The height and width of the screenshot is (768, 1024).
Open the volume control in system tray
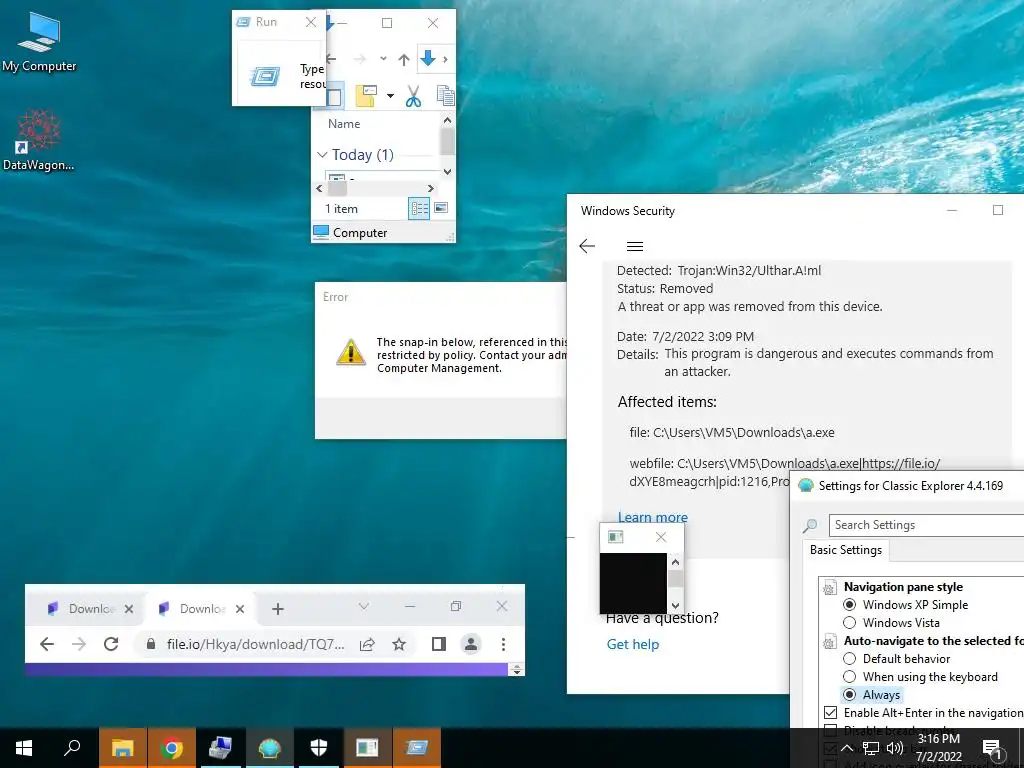pos(895,748)
